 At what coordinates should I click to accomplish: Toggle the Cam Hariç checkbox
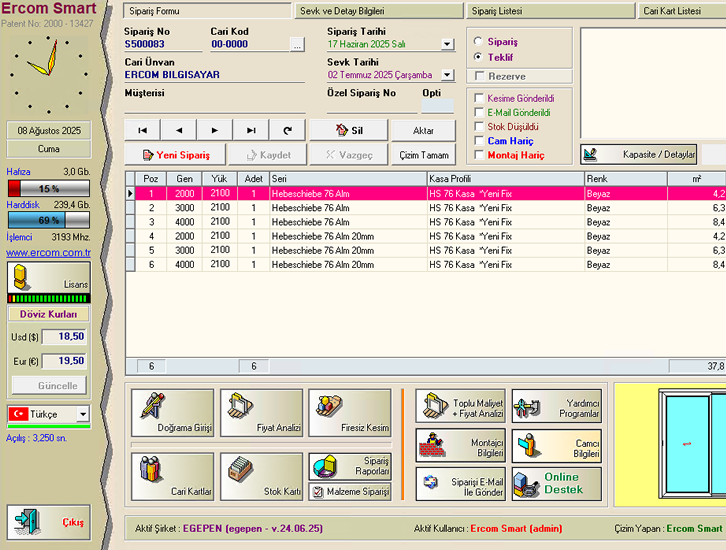click(x=480, y=141)
